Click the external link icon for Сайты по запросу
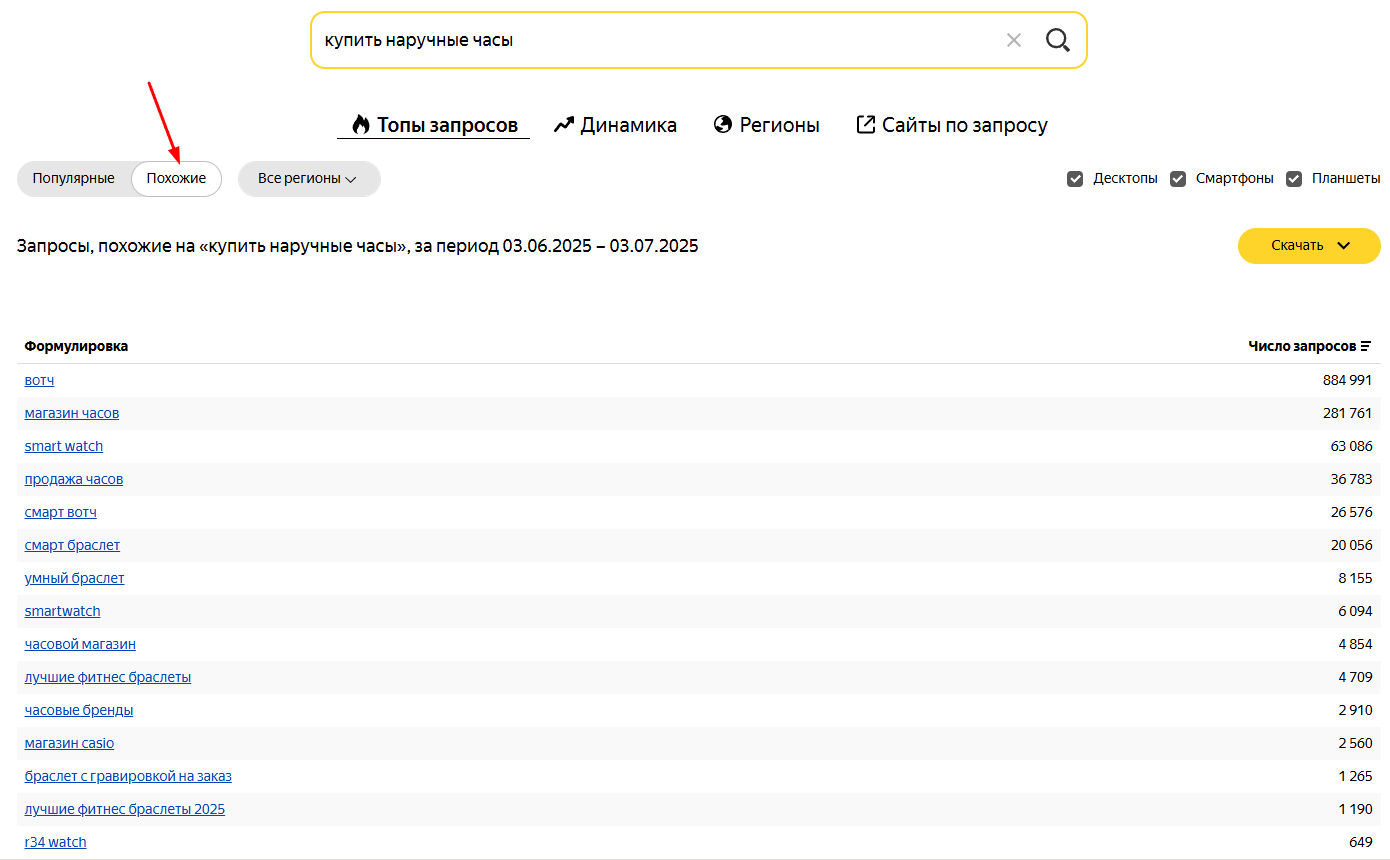The height and width of the screenshot is (860, 1390). point(866,125)
